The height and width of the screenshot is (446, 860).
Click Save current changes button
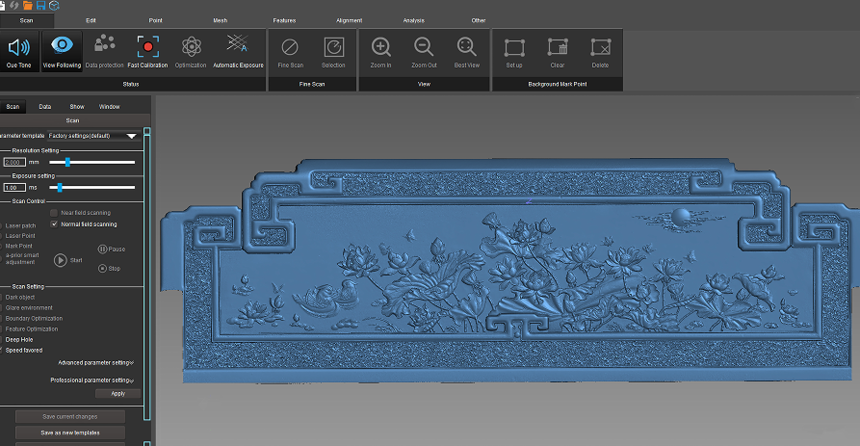pyautogui.click(x=70, y=416)
